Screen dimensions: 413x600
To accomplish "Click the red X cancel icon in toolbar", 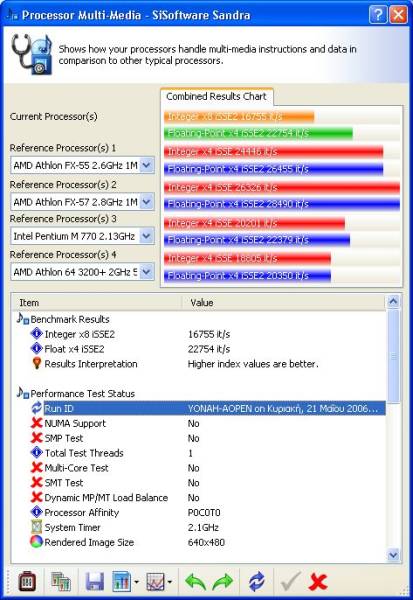I will coord(318,582).
